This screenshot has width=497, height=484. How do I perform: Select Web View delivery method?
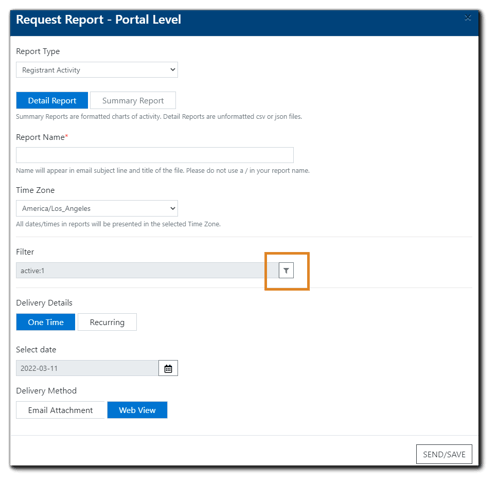point(137,410)
